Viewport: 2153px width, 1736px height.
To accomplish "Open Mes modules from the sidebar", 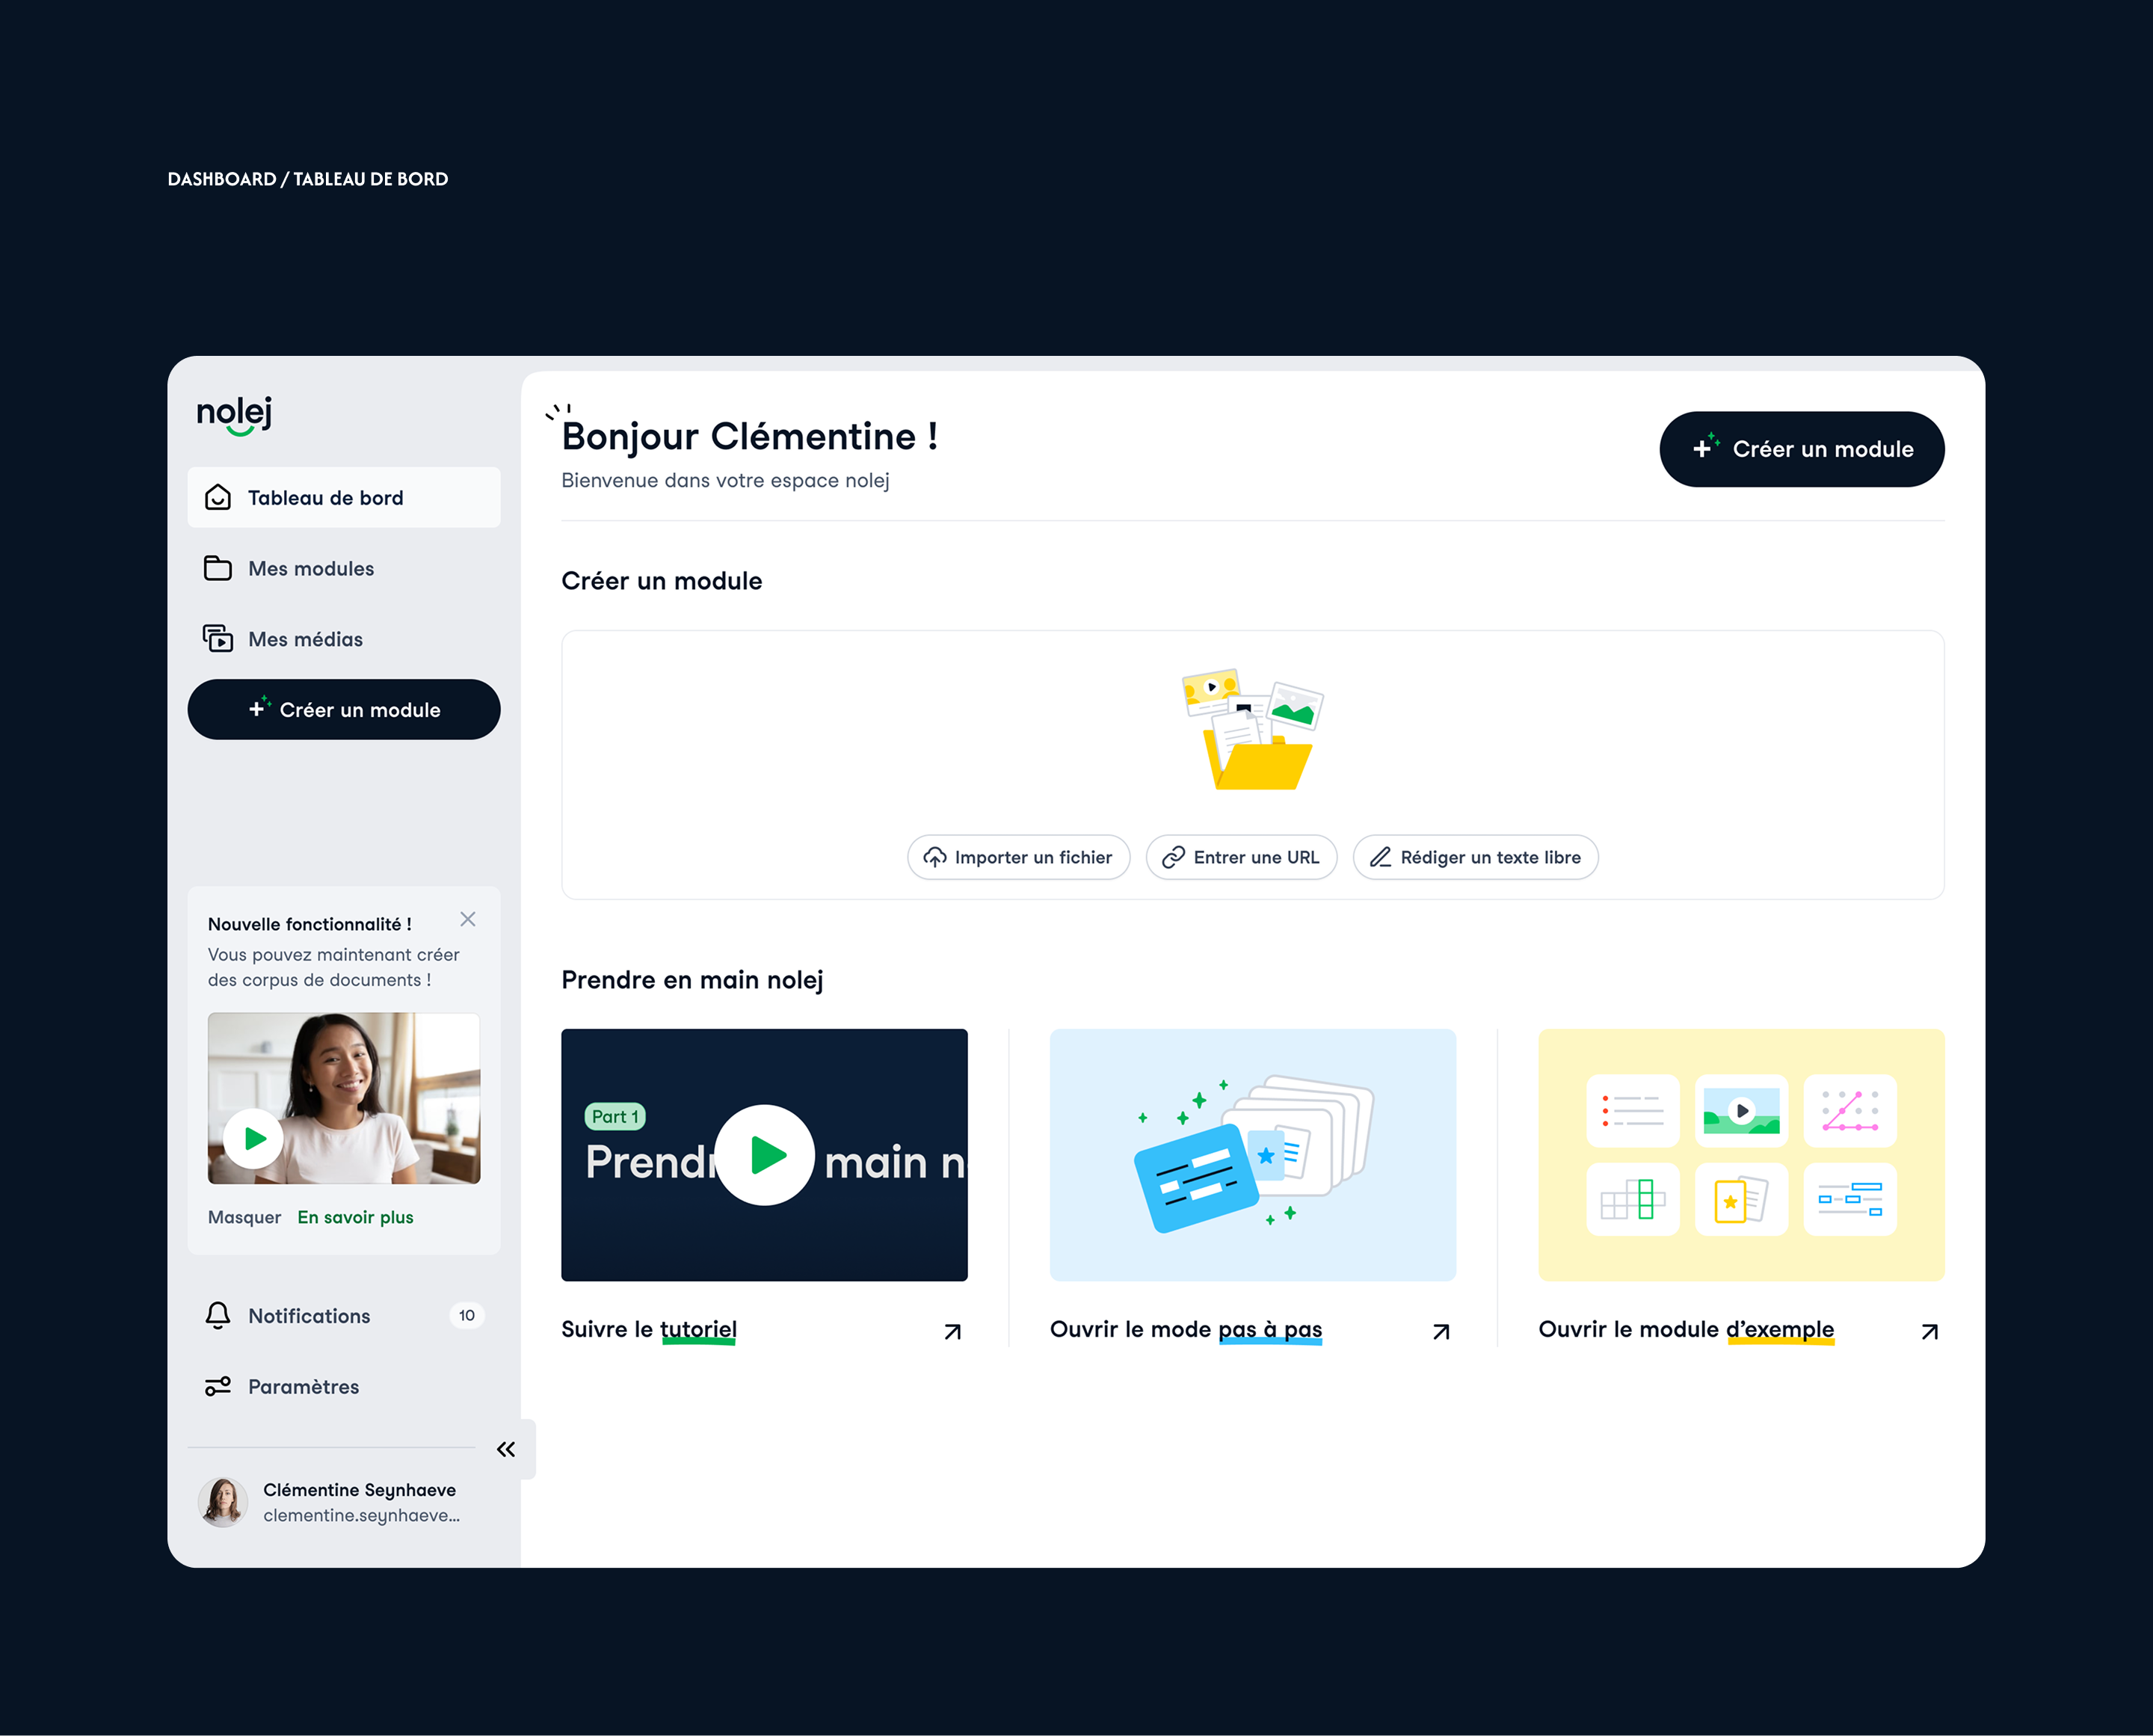I will tap(310, 568).
